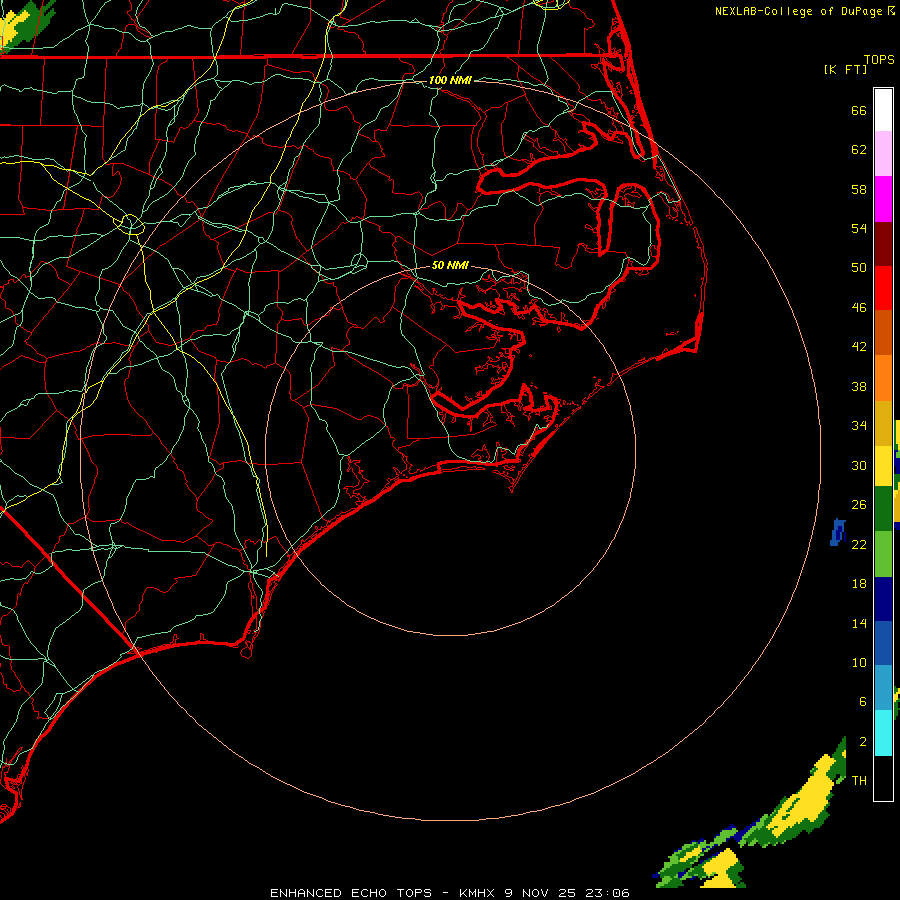Click the 9 NOV 25 date text
Viewport: 900px width, 900px height.
tap(541, 893)
